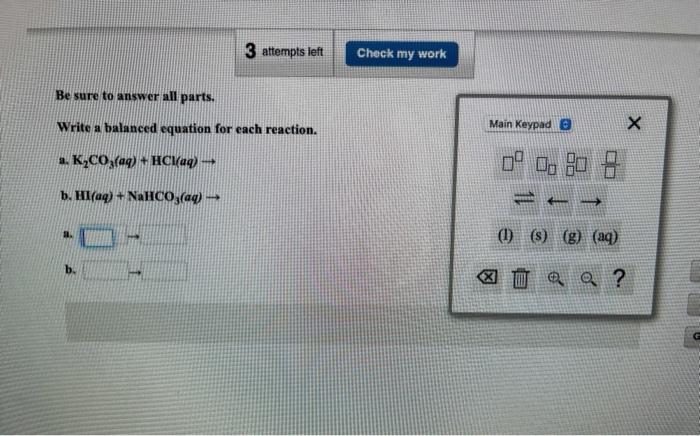The height and width of the screenshot is (436, 700).
Task: Click the subscript template icon
Action: pyautogui.click(x=546, y=165)
